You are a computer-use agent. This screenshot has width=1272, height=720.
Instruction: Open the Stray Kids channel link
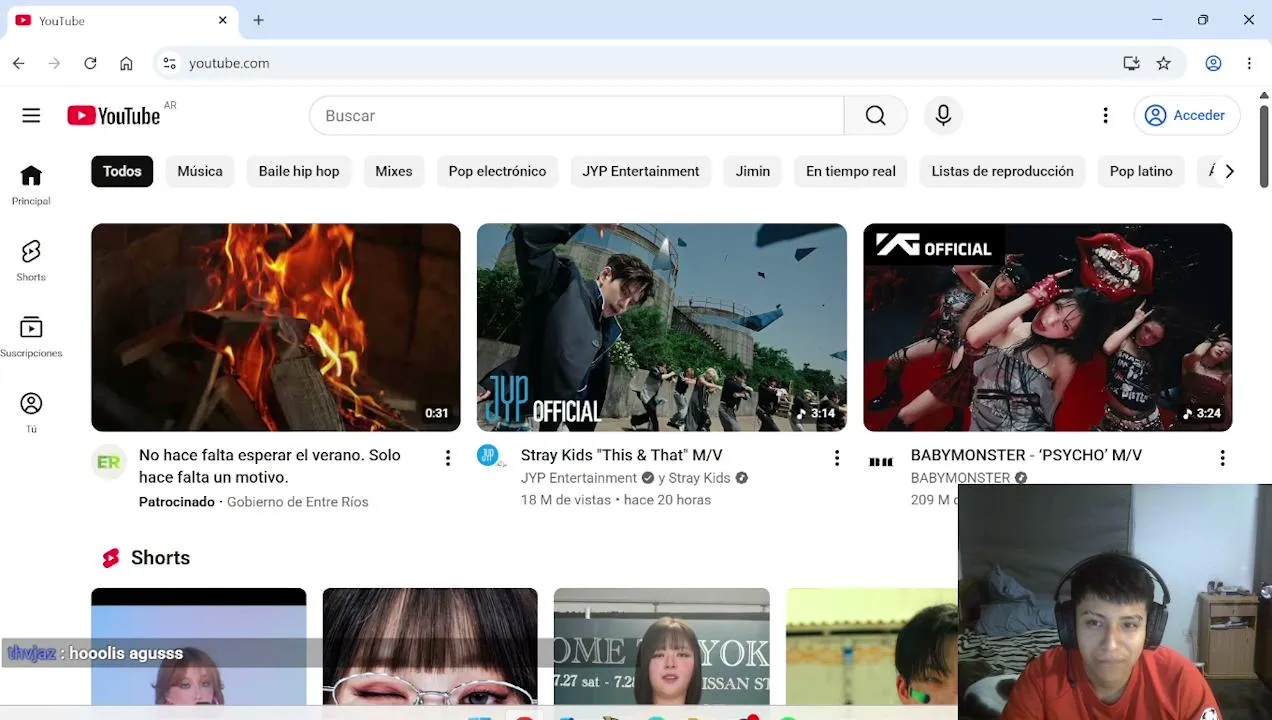[699, 478]
